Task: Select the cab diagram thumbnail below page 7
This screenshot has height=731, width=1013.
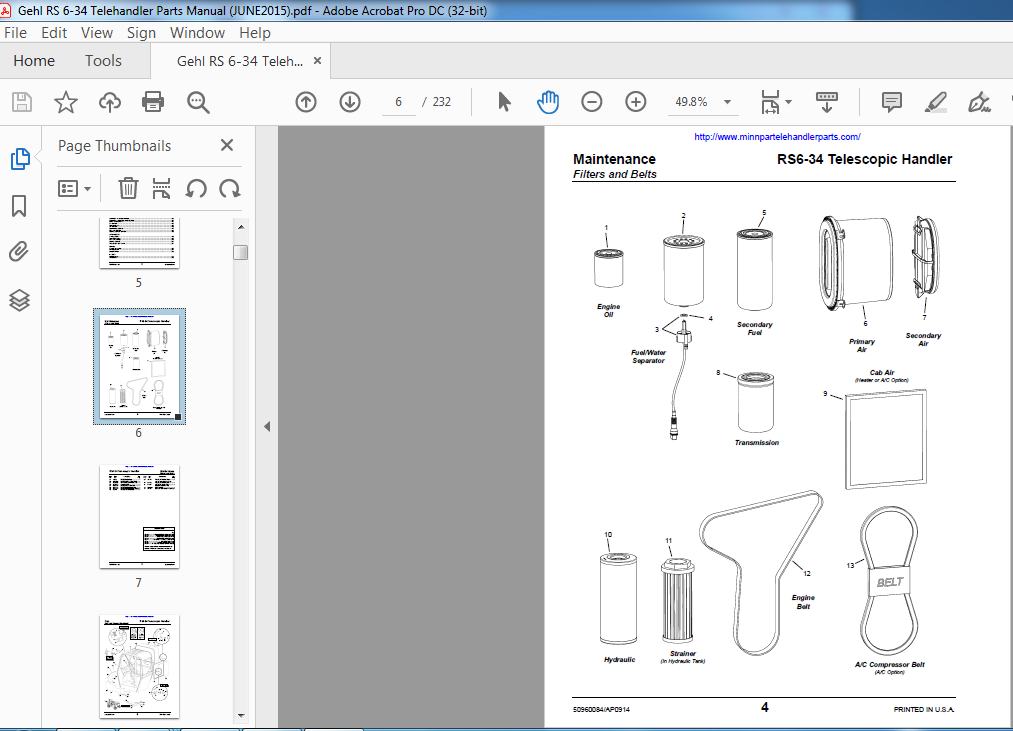Action: click(139, 666)
